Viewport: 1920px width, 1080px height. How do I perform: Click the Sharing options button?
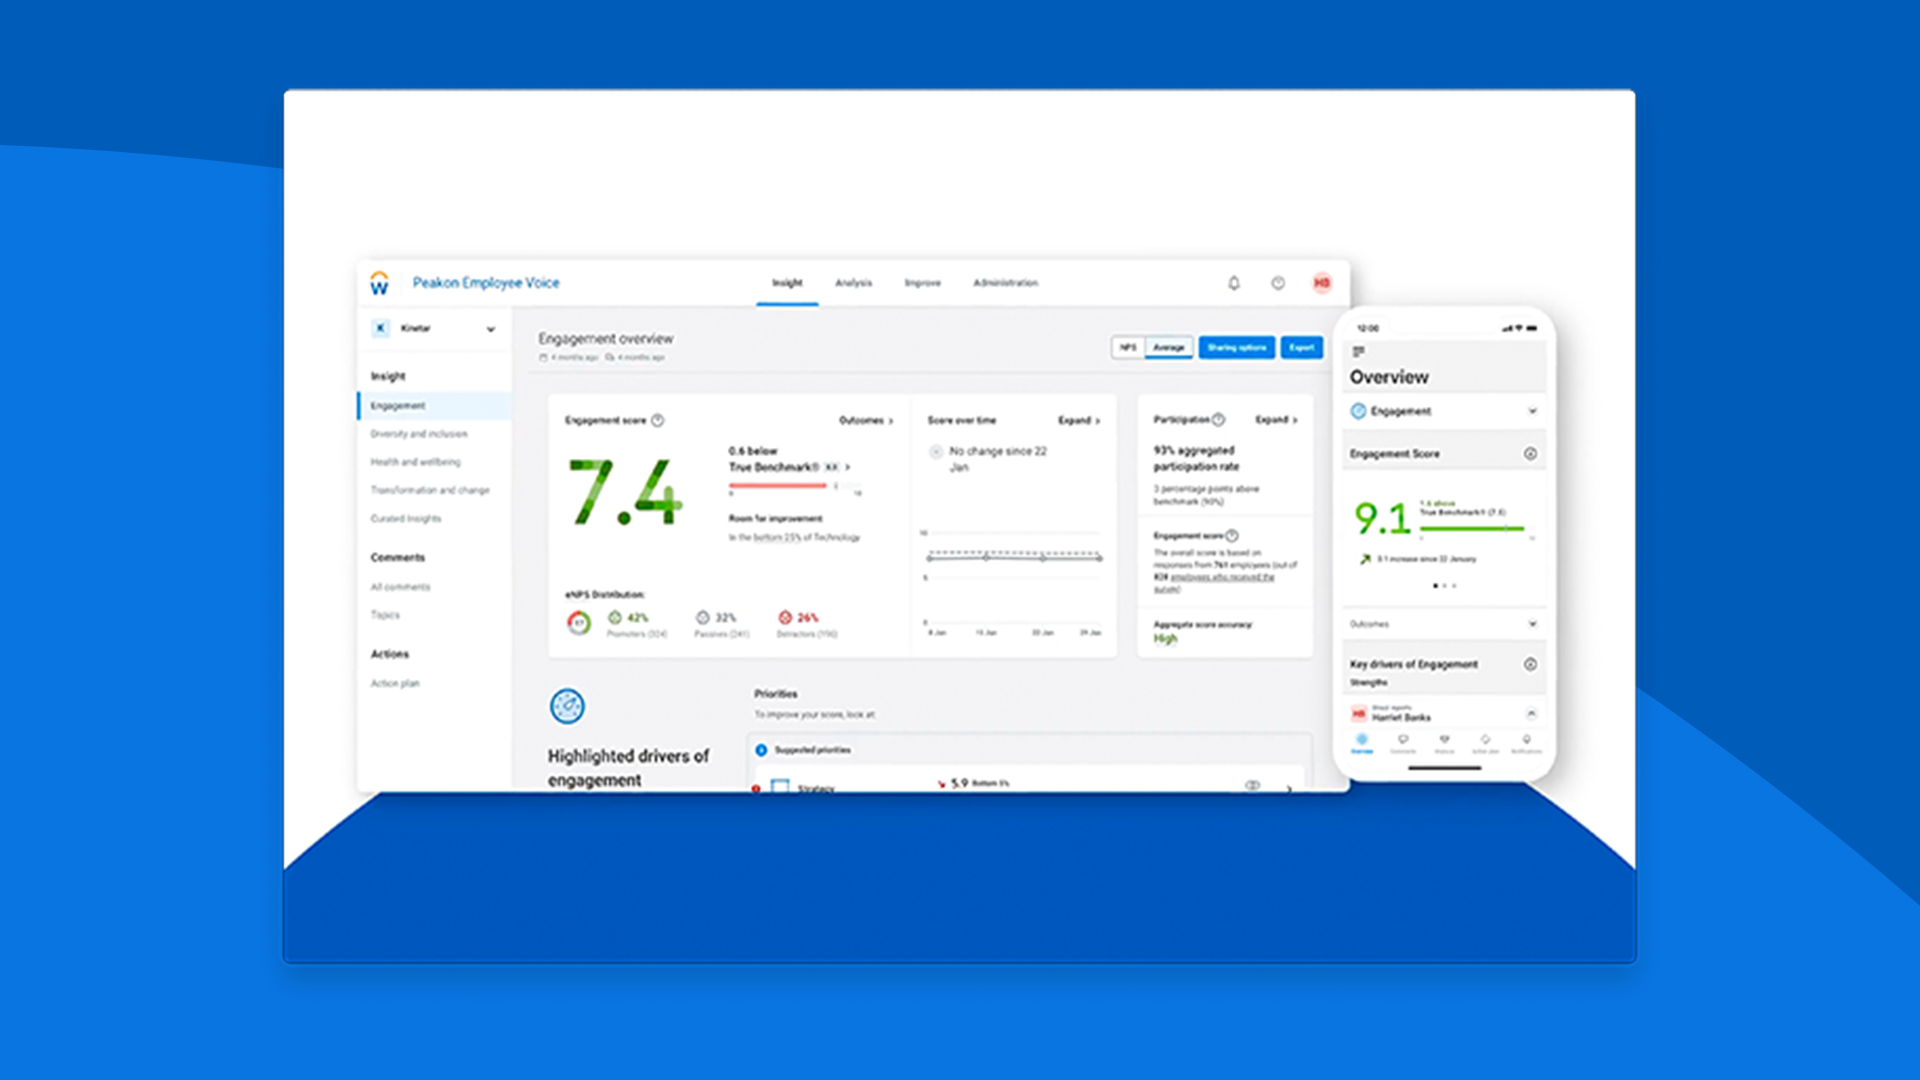pyautogui.click(x=1236, y=347)
